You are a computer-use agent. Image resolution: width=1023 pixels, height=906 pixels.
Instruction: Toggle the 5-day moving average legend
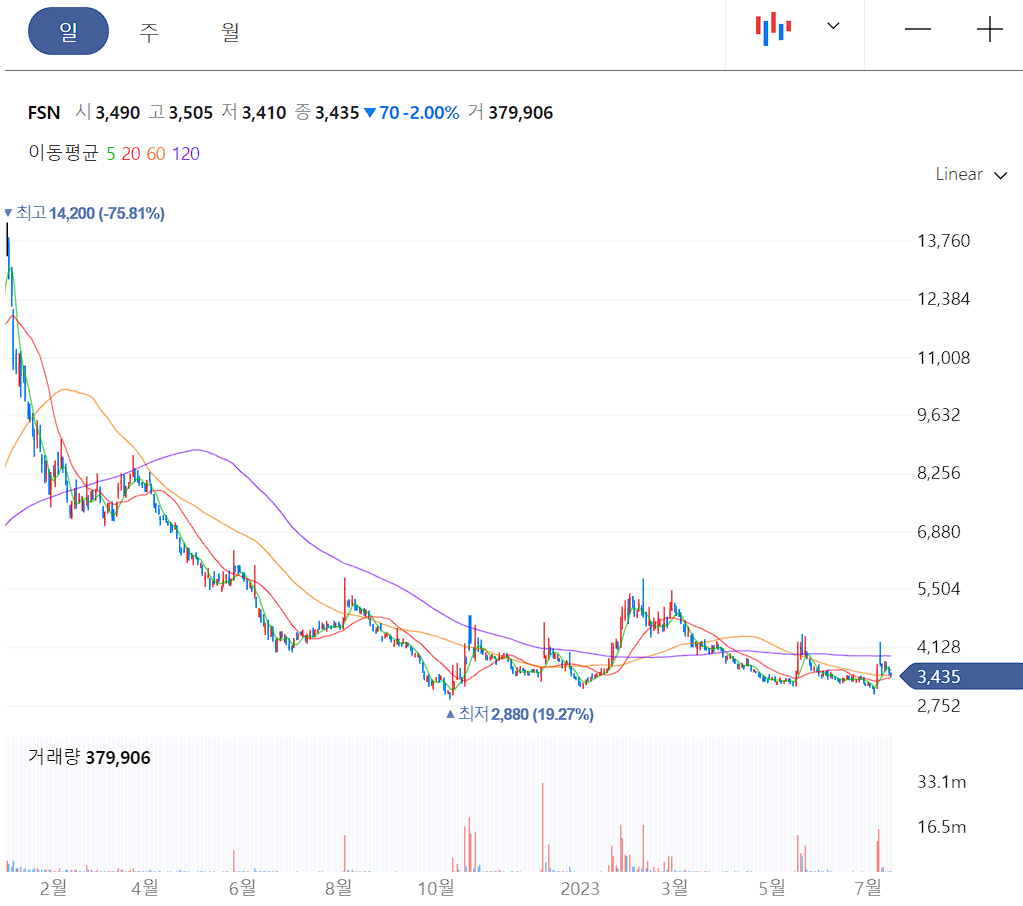tap(111, 155)
